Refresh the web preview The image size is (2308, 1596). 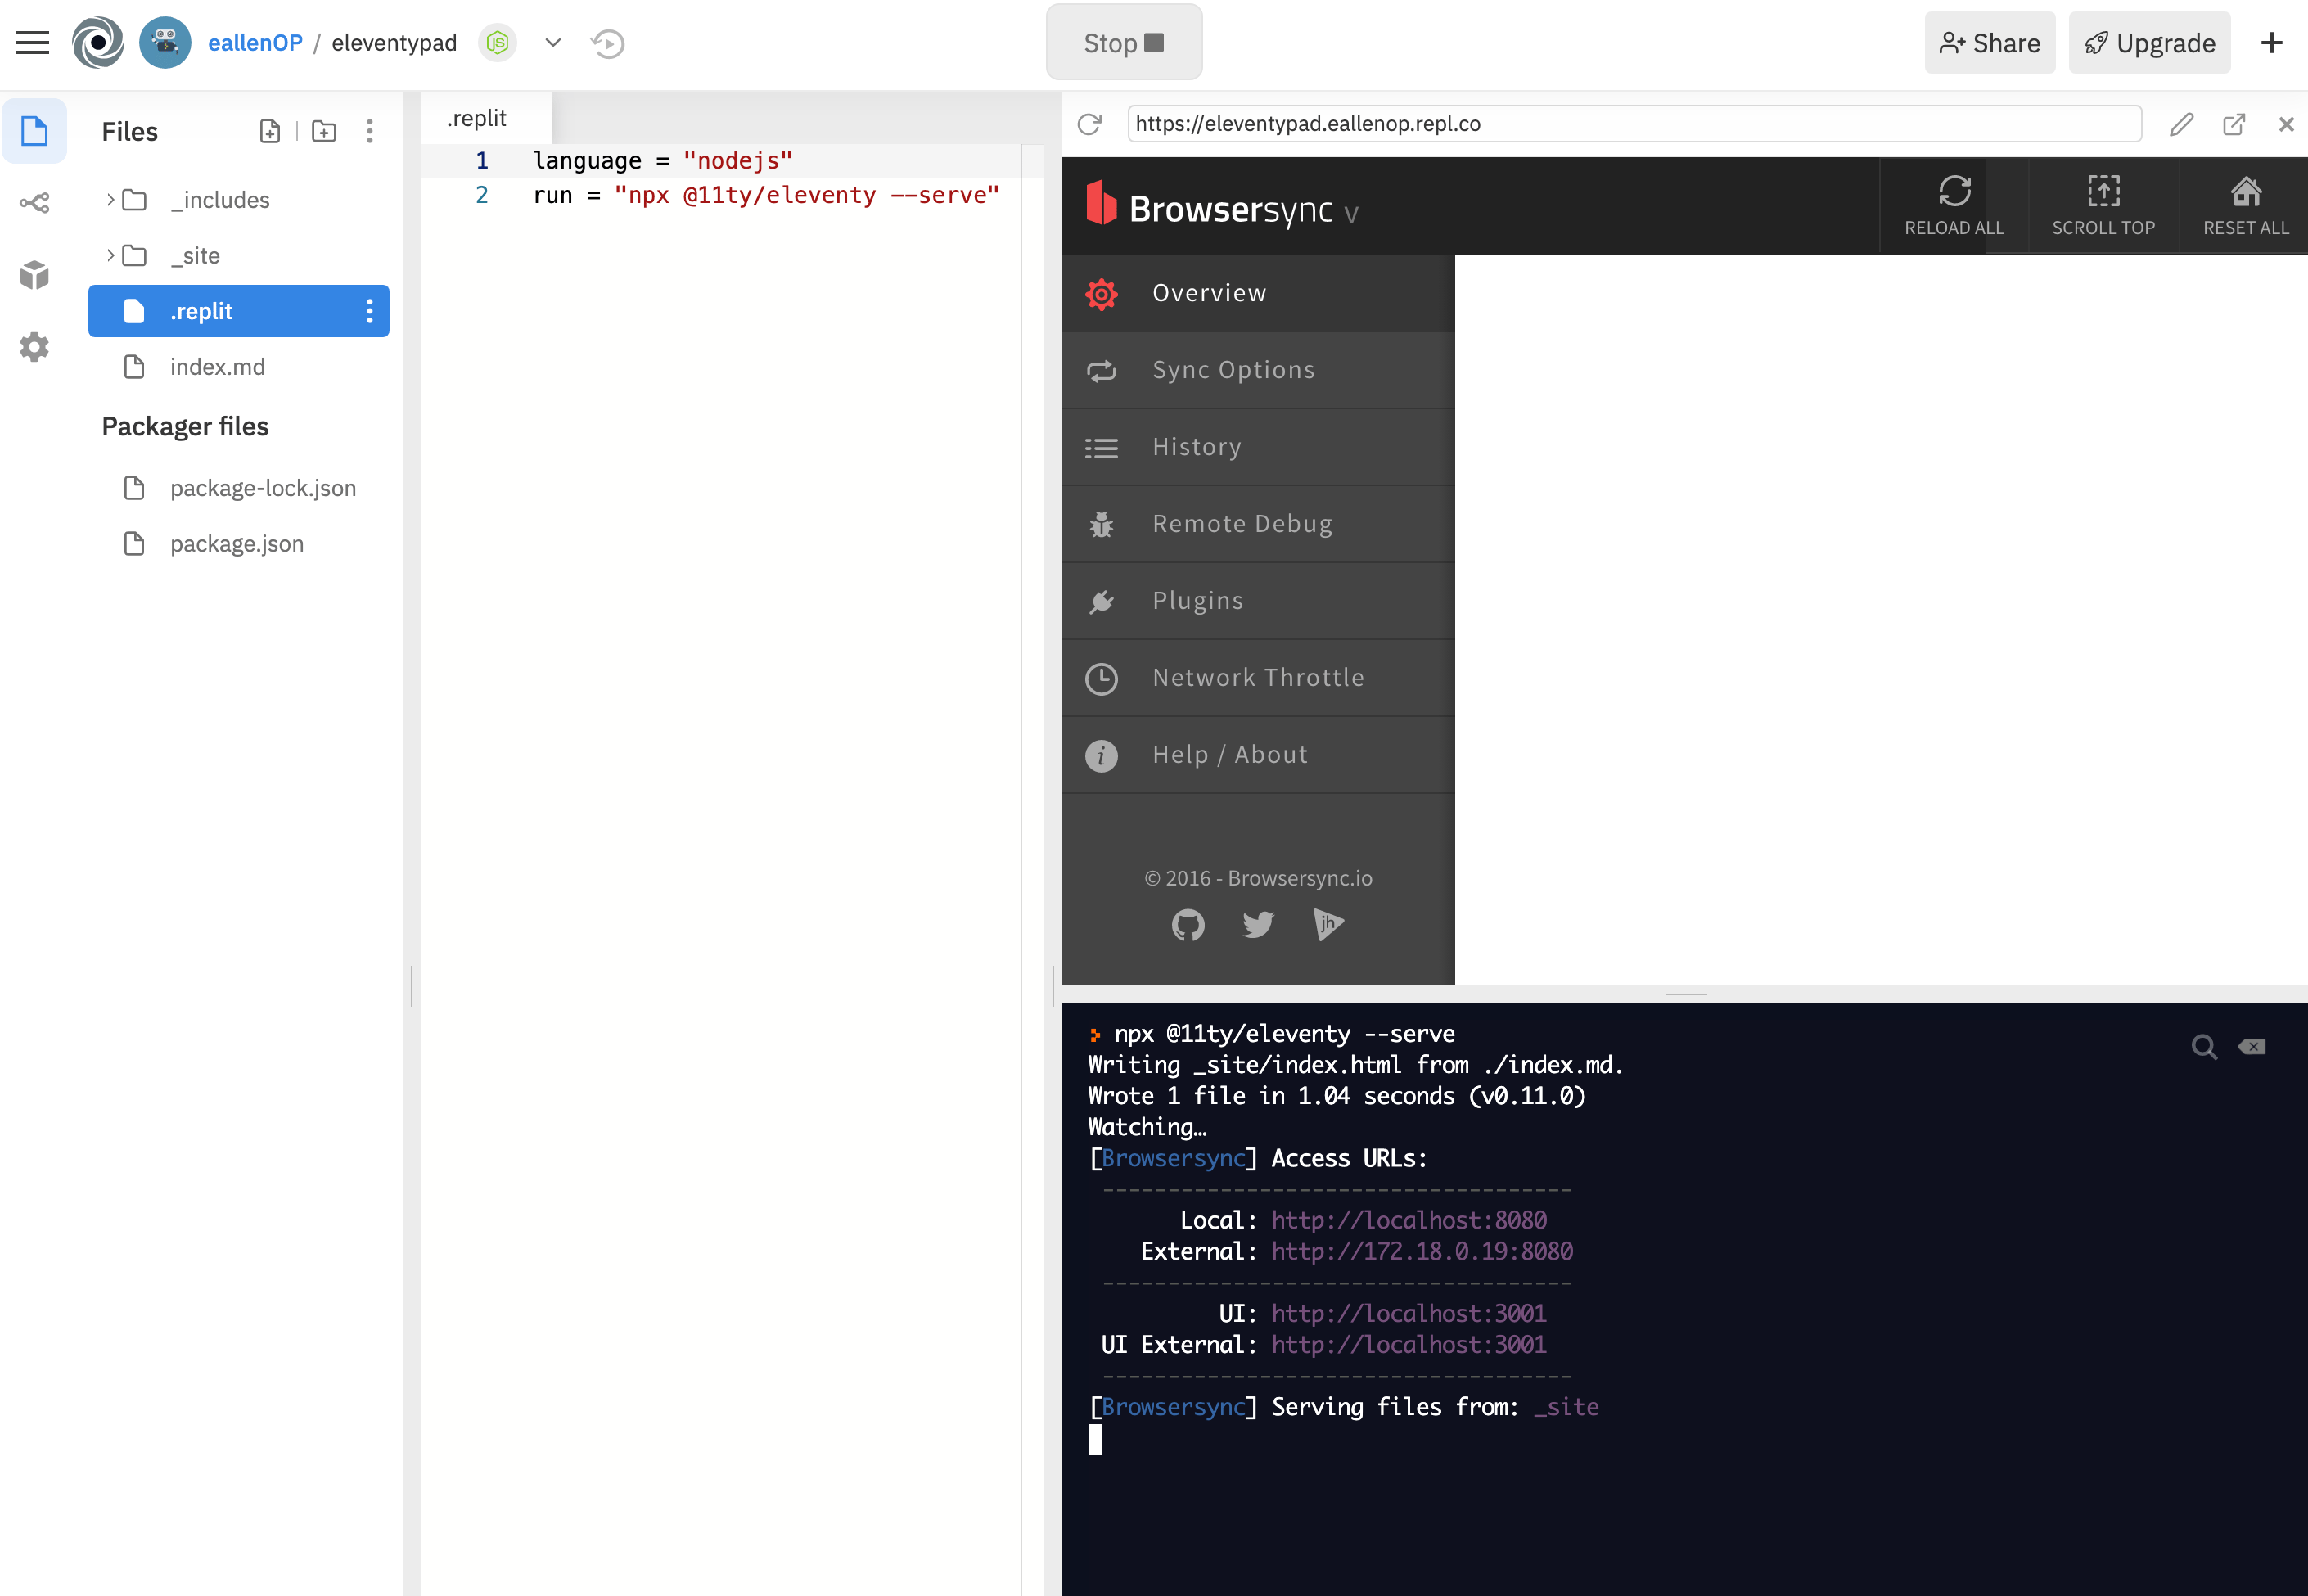coord(1090,124)
